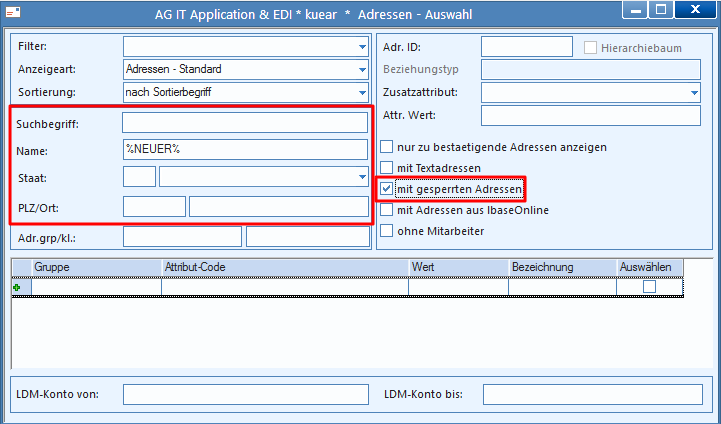Image resolution: width=721 pixels, height=424 pixels.
Task: Click into the Suchbegriff field
Action: coord(245,123)
